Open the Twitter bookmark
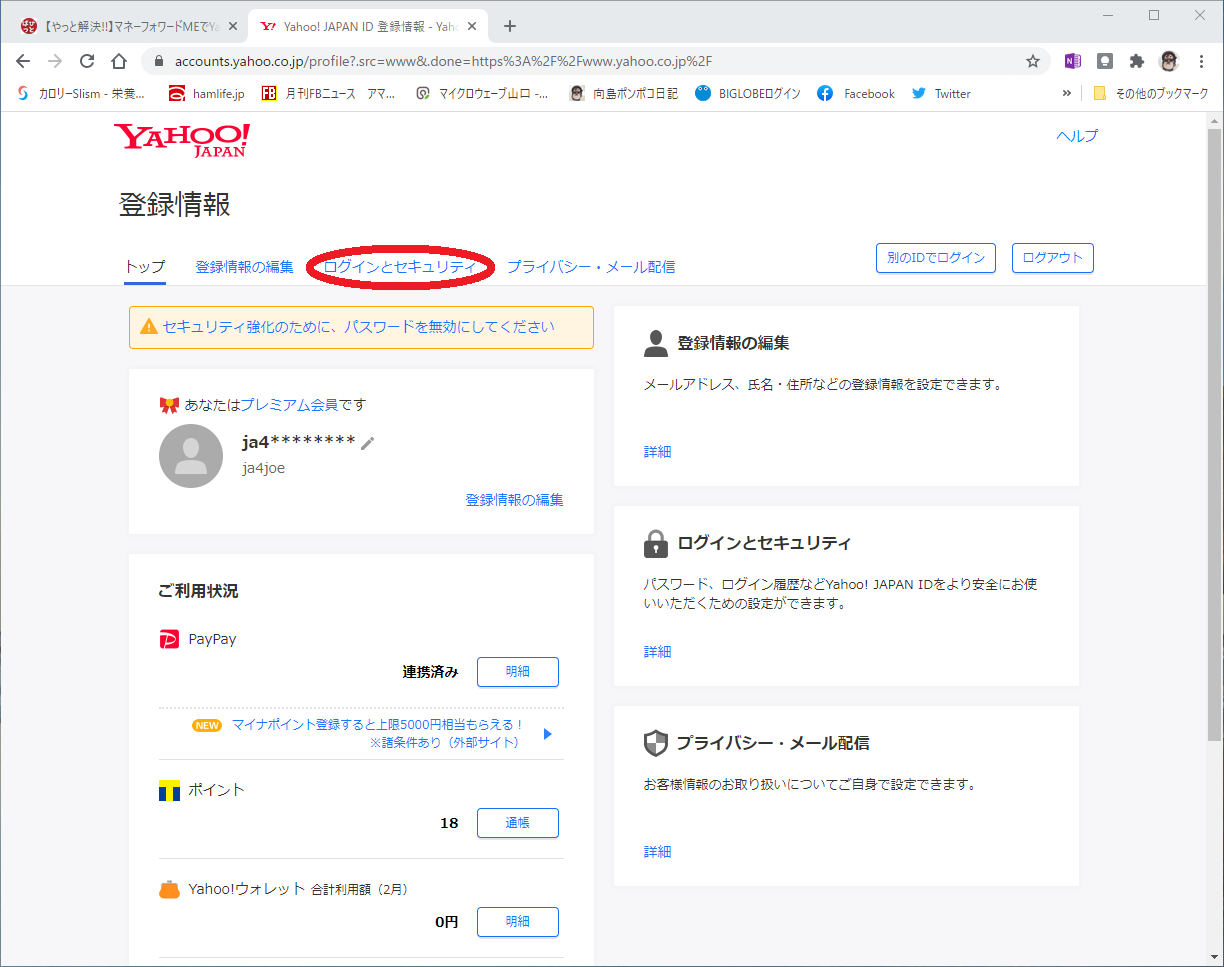The height and width of the screenshot is (967, 1224). 940,93
